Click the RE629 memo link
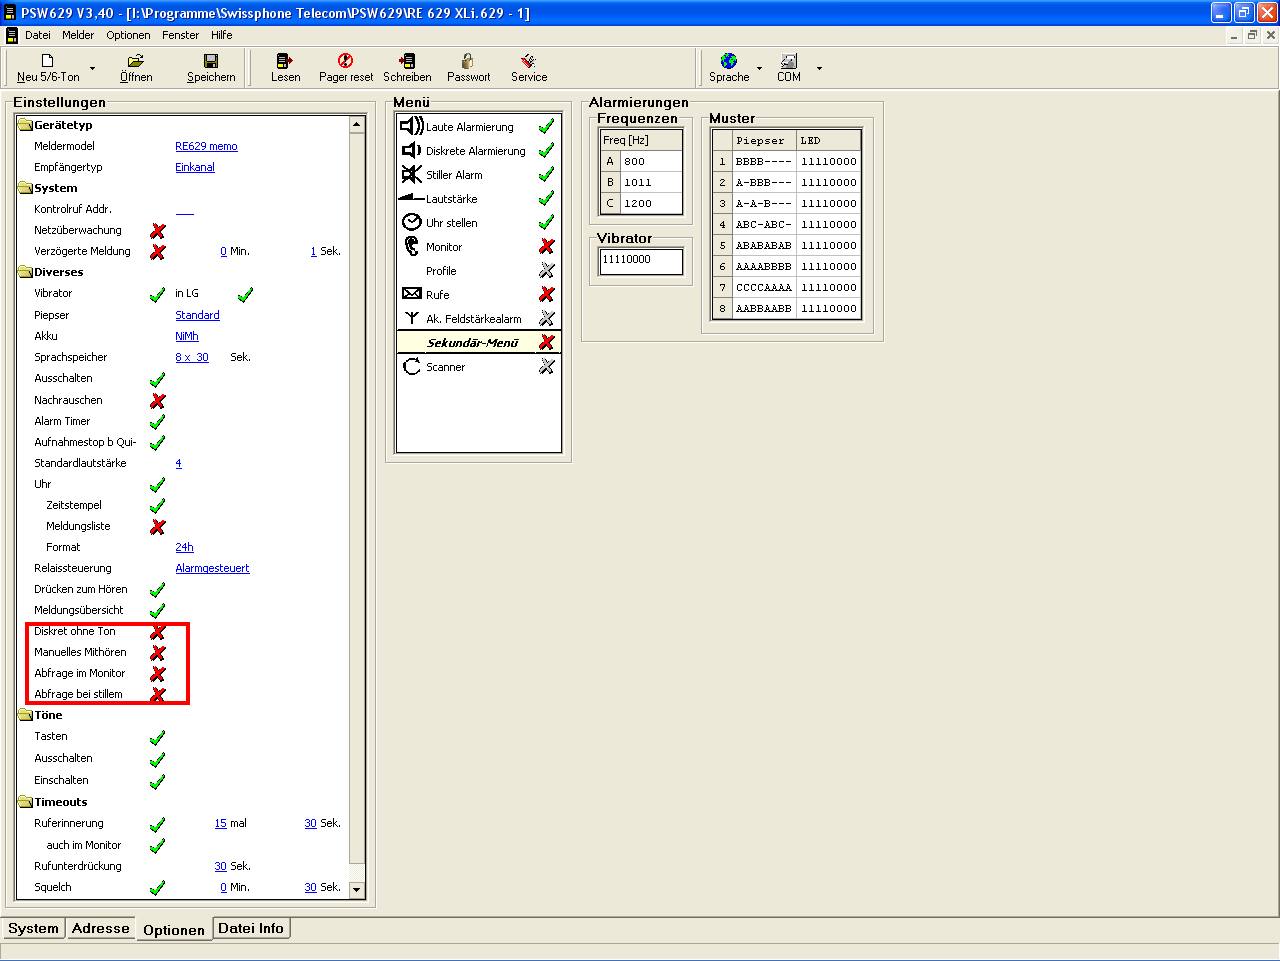1280x961 pixels. coord(206,146)
